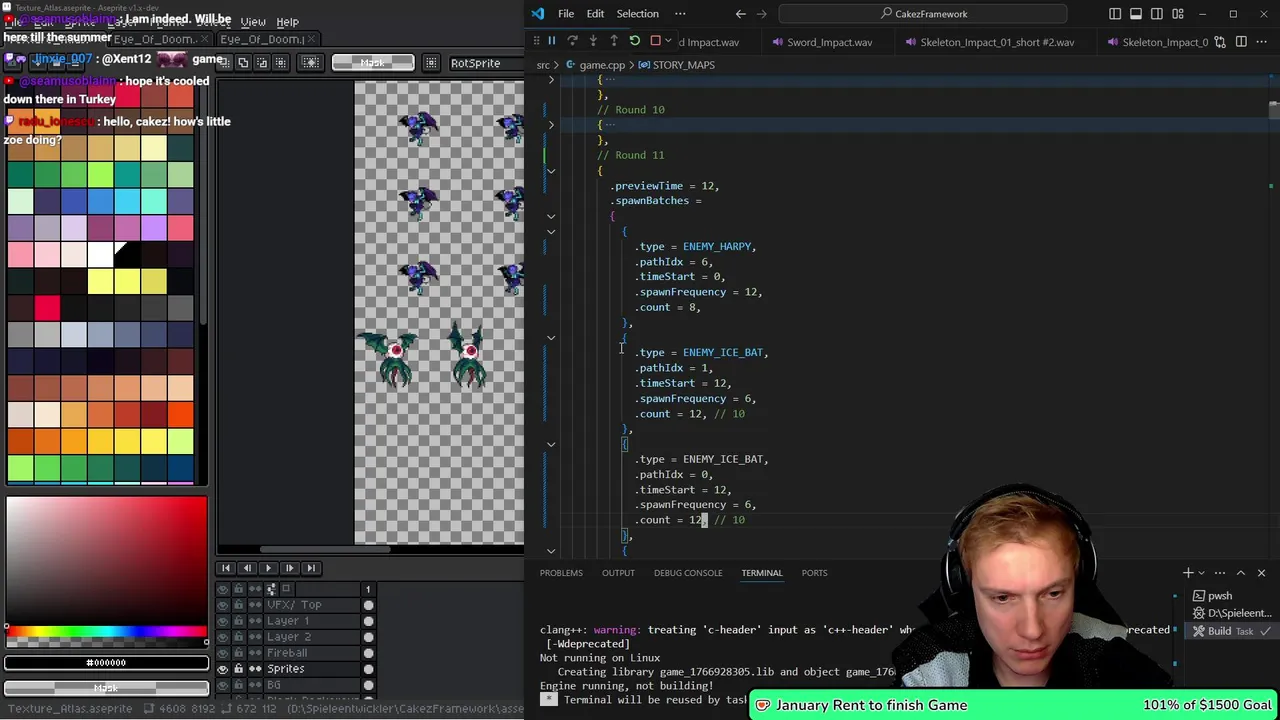Screen dimensions: 1280x720
Task: Open dropdown next to debug stop button
Action: pyautogui.click(x=667, y=41)
